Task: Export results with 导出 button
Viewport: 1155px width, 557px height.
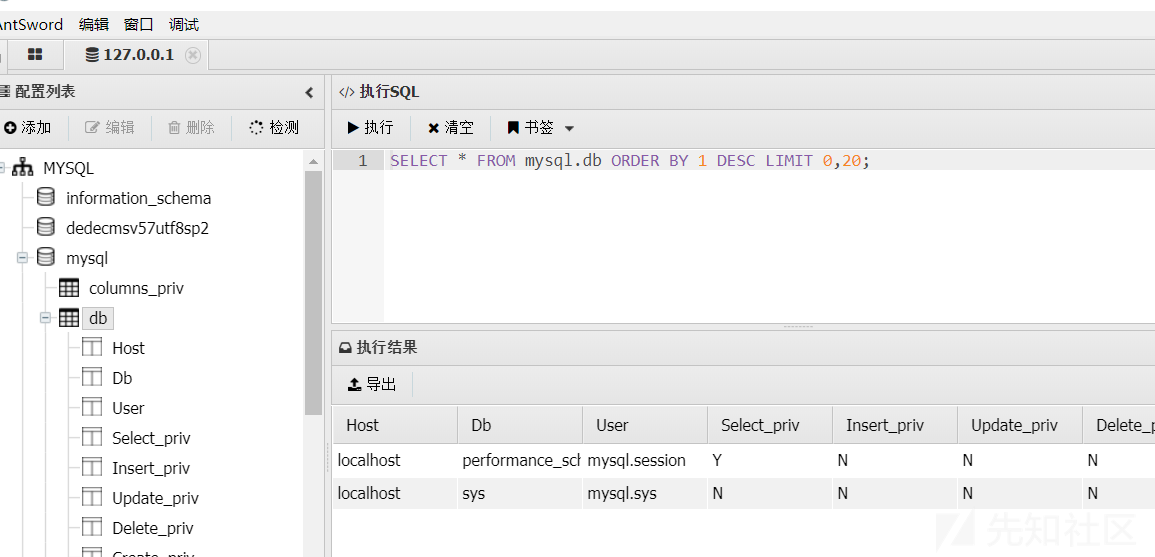Action: pyautogui.click(x=372, y=384)
